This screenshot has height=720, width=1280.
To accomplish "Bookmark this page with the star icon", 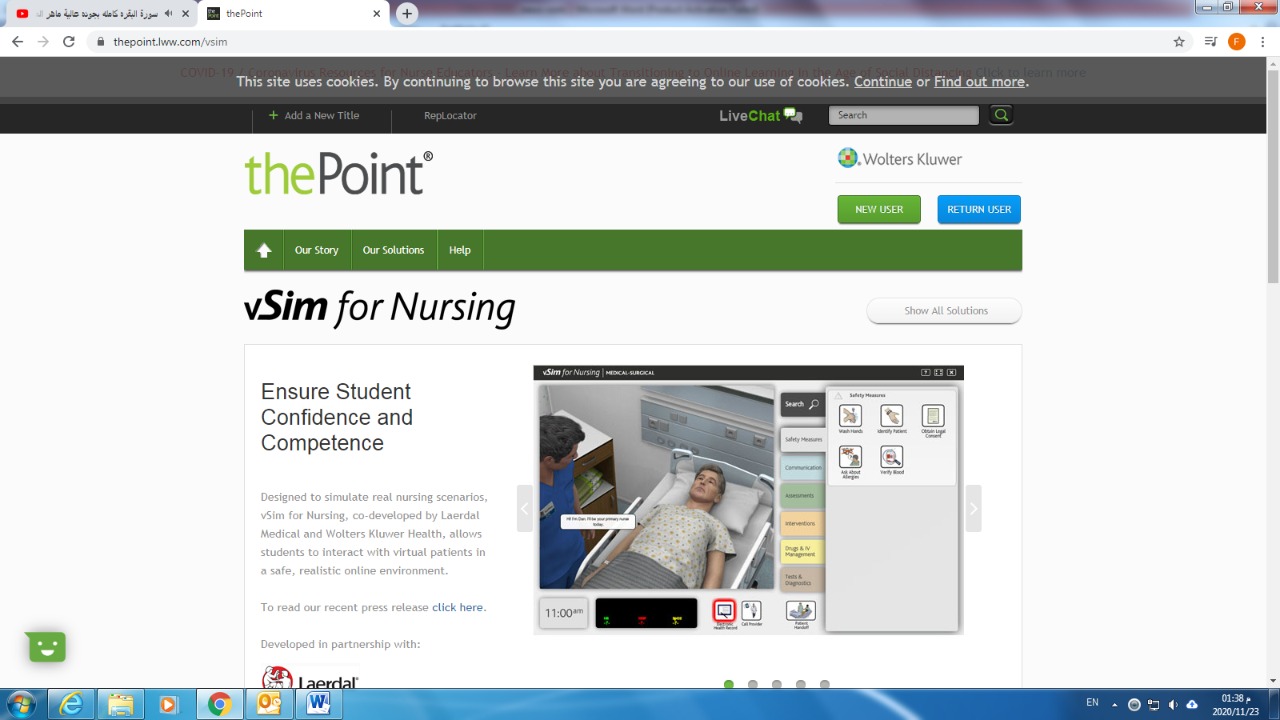I will tap(1179, 42).
